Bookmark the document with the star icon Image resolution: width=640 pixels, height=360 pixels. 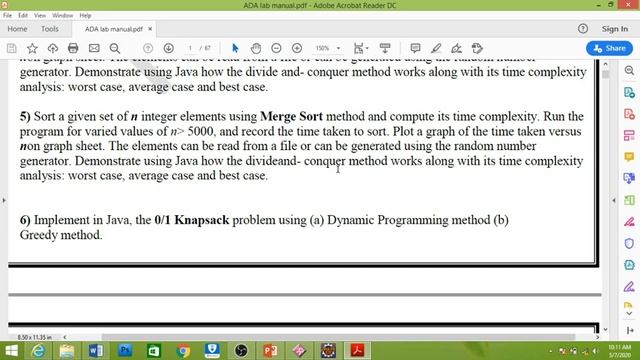pyautogui.click(x=32, y=48)
